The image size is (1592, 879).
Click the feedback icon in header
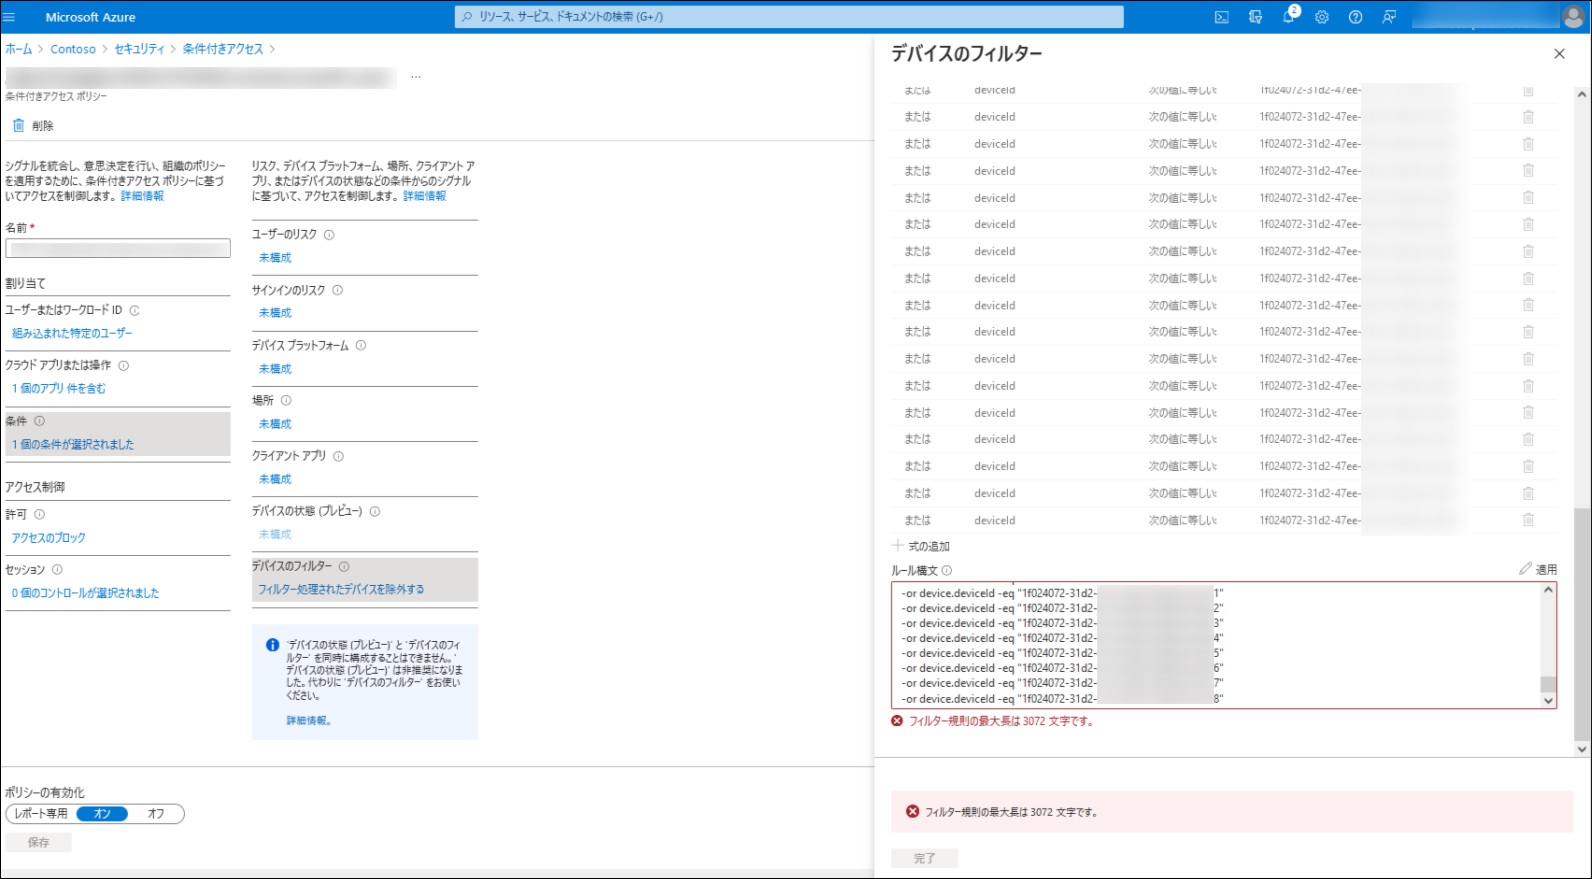(x=1389, y=17)
